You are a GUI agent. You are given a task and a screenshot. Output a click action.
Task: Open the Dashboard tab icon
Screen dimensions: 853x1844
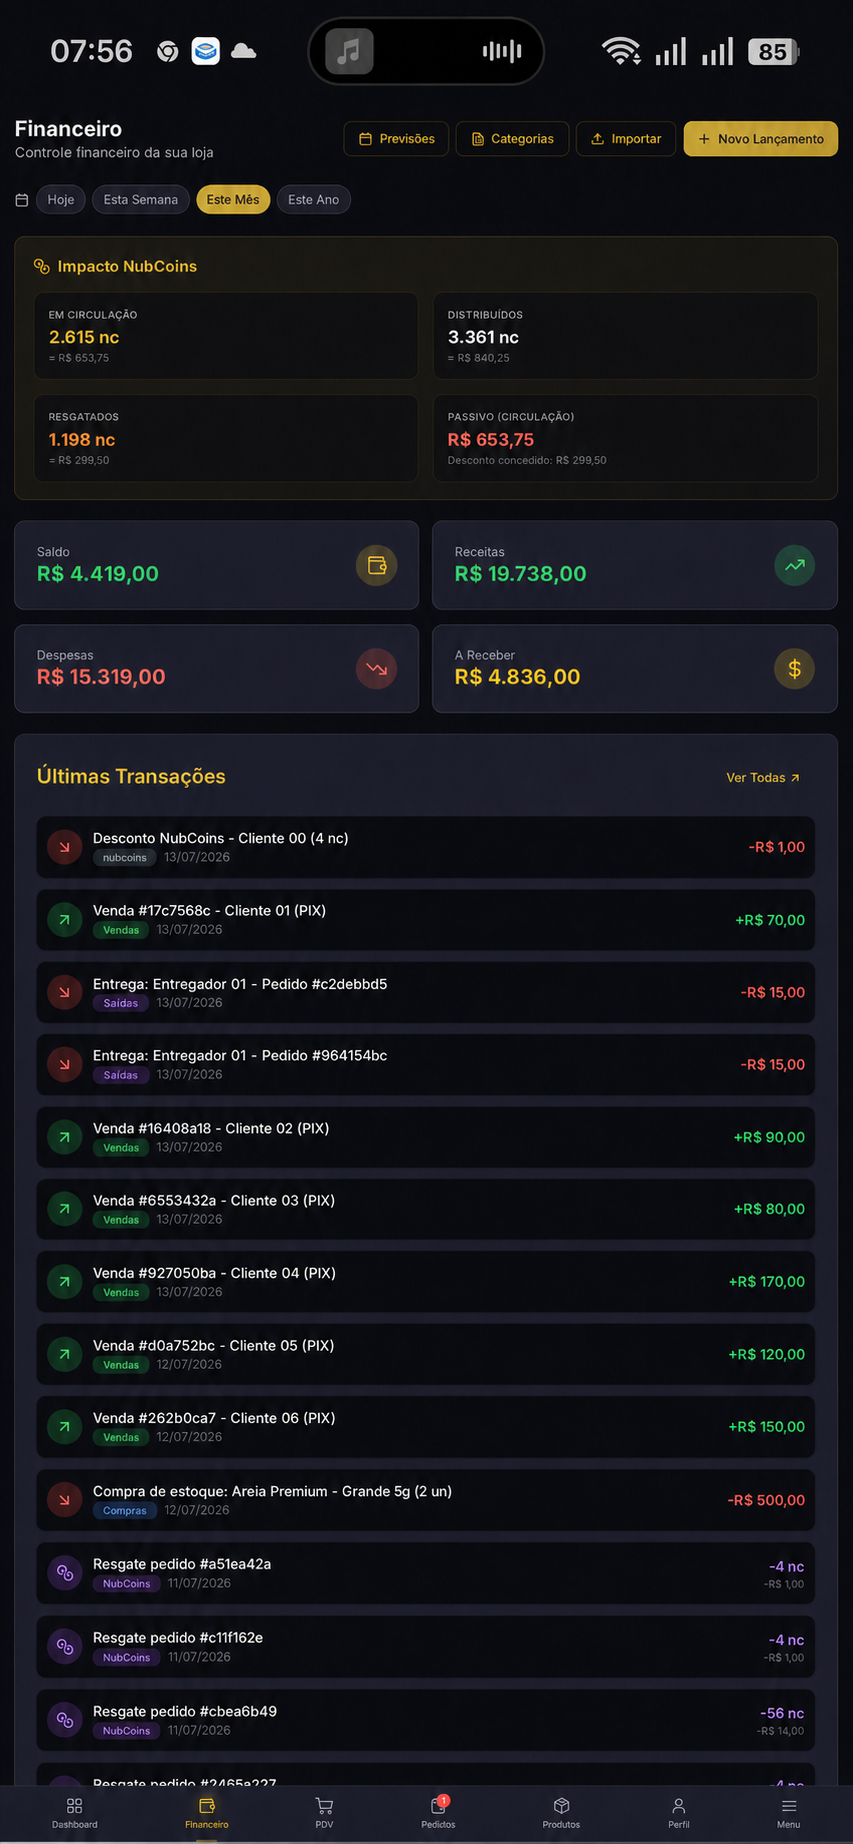pyautogui.click(x=74, y=1806)
